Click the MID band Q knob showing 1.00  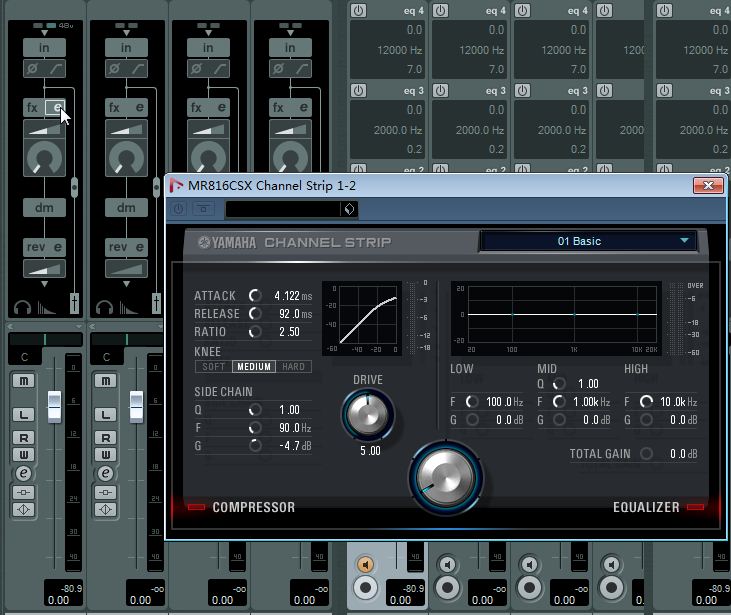click(559, 384)
